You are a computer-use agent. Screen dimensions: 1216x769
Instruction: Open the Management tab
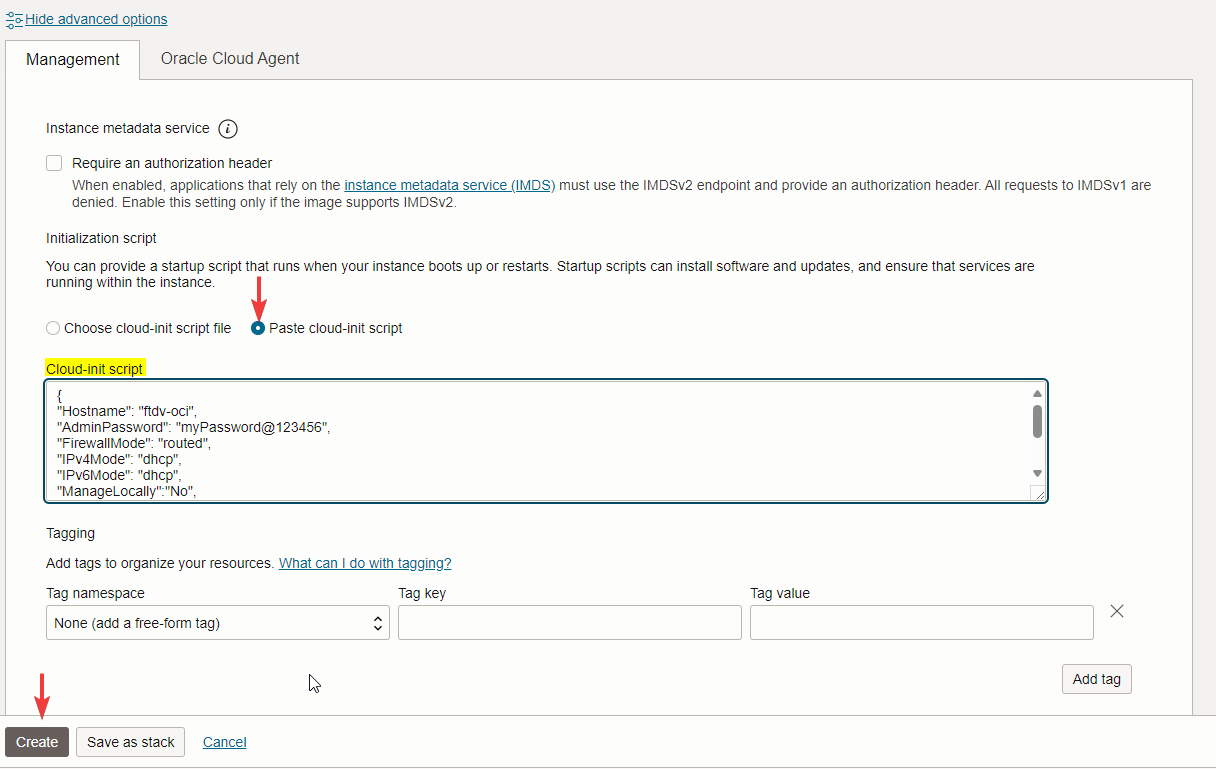(x=73, y=59)
